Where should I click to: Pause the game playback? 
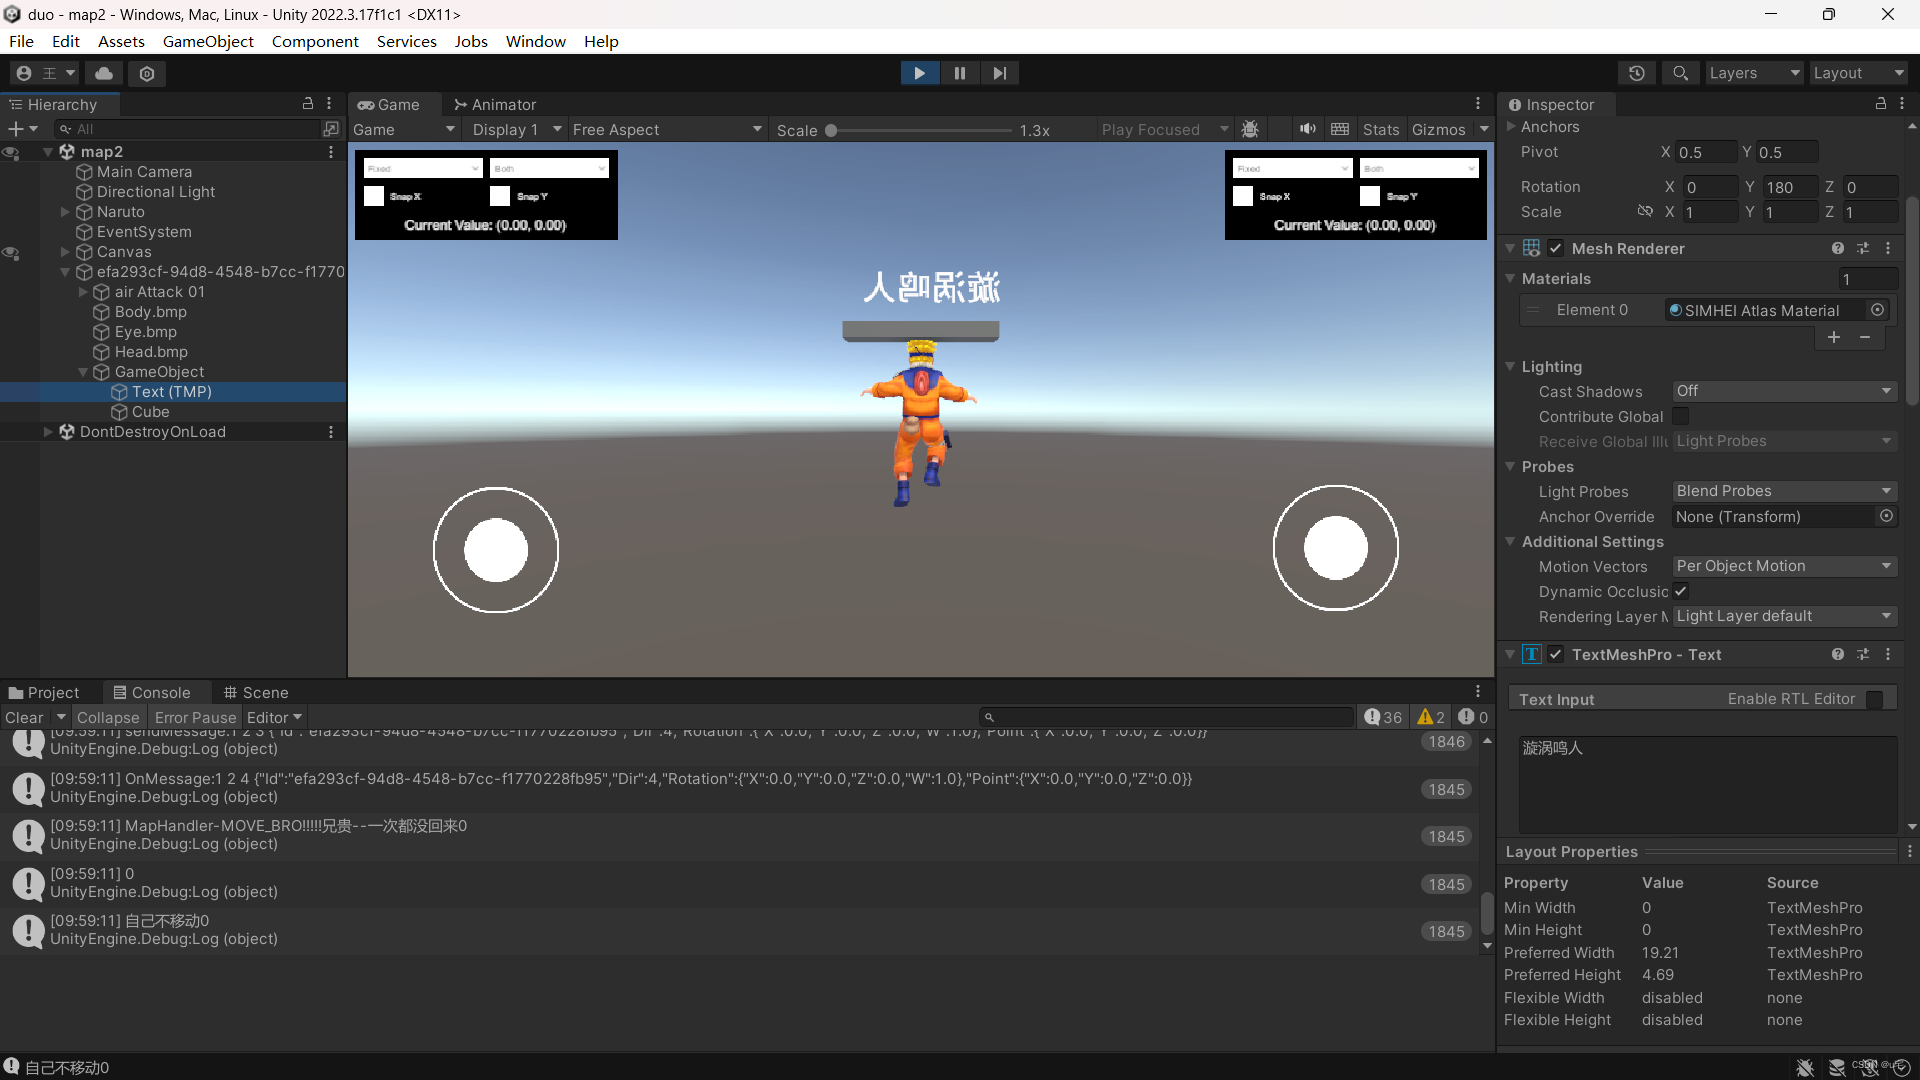click(x=960, y=73)
